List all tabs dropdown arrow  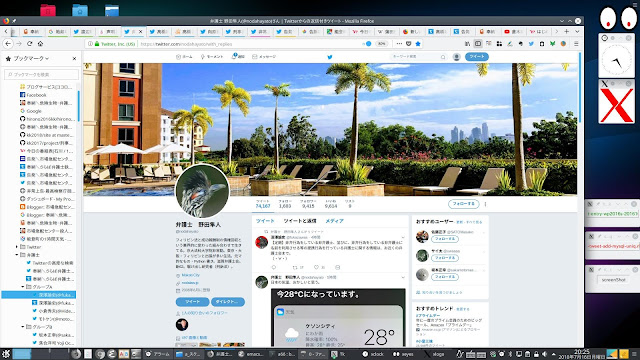(x=577, y=31)
